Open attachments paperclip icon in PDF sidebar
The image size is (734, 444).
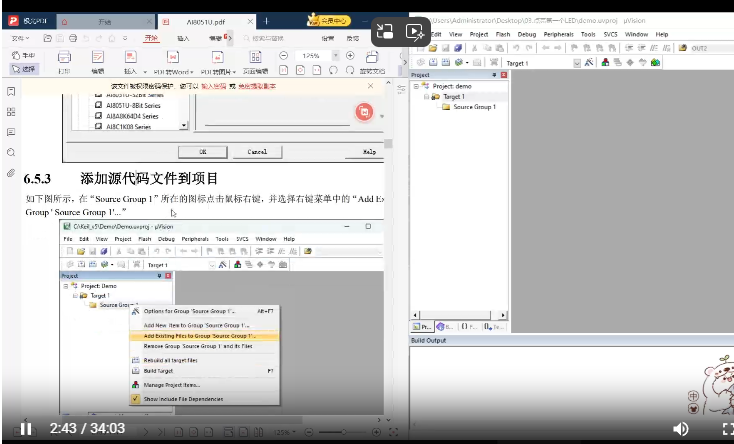point(11,173)
